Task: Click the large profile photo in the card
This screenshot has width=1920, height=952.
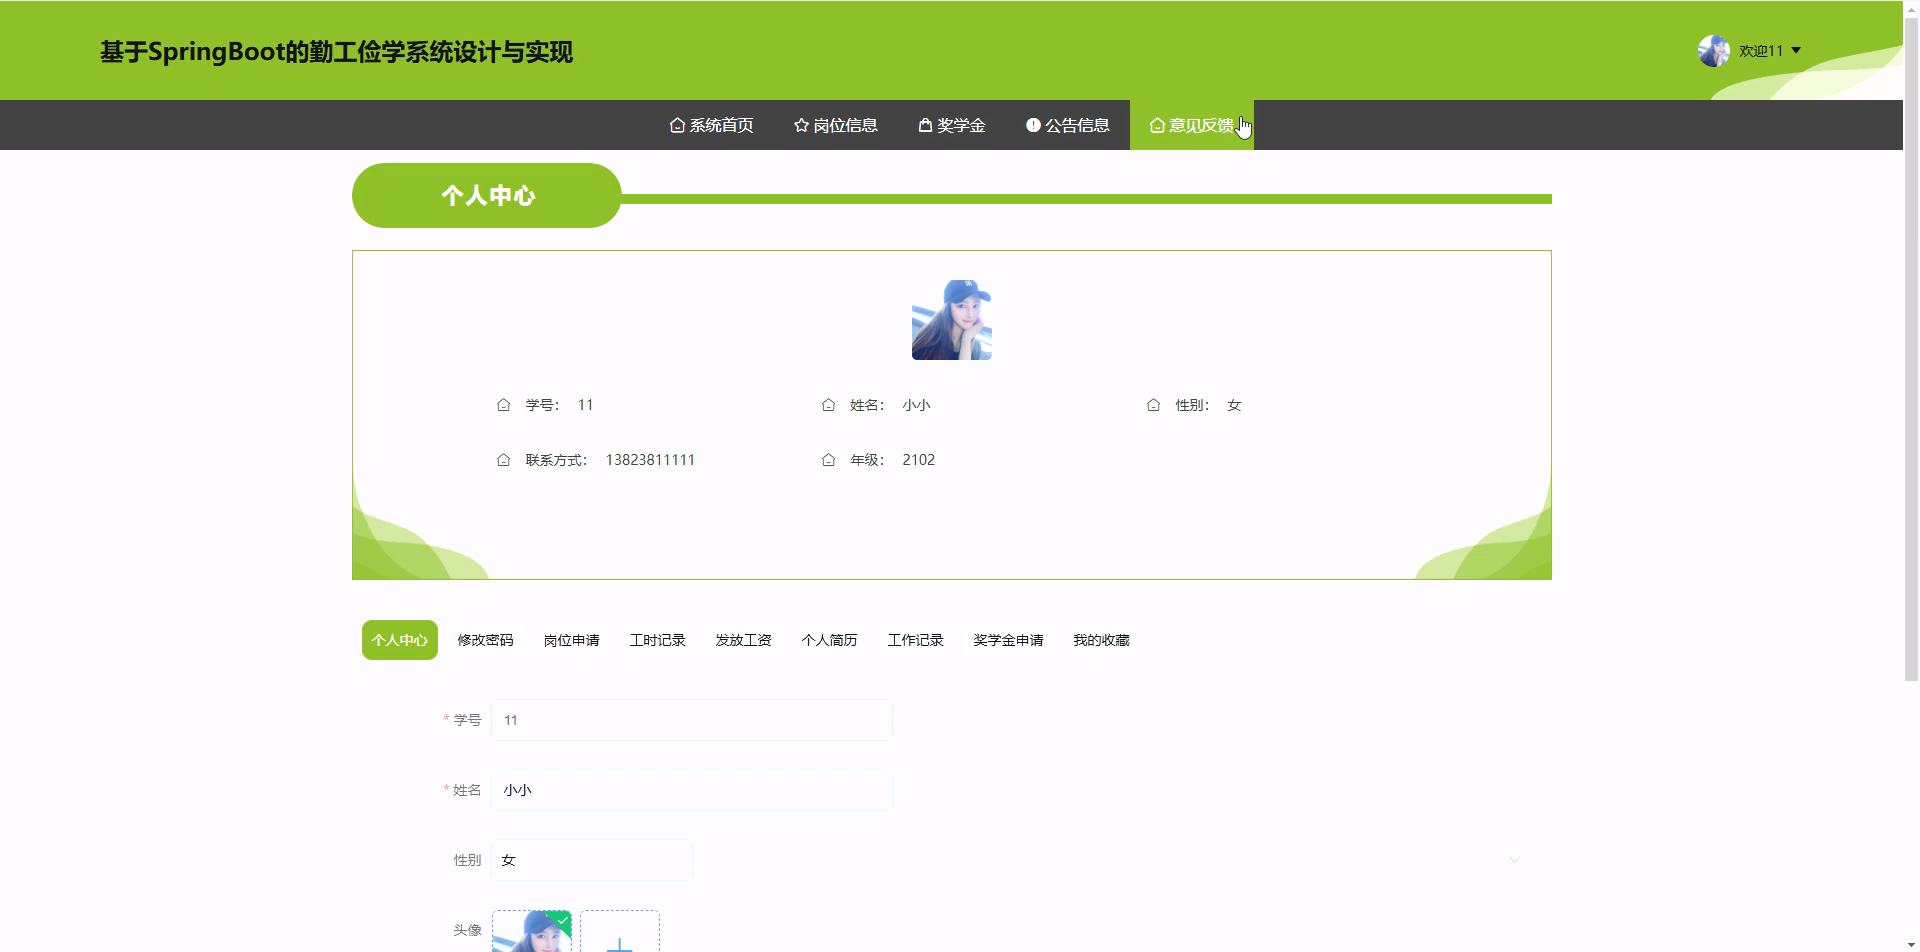Action: point(952,320)
